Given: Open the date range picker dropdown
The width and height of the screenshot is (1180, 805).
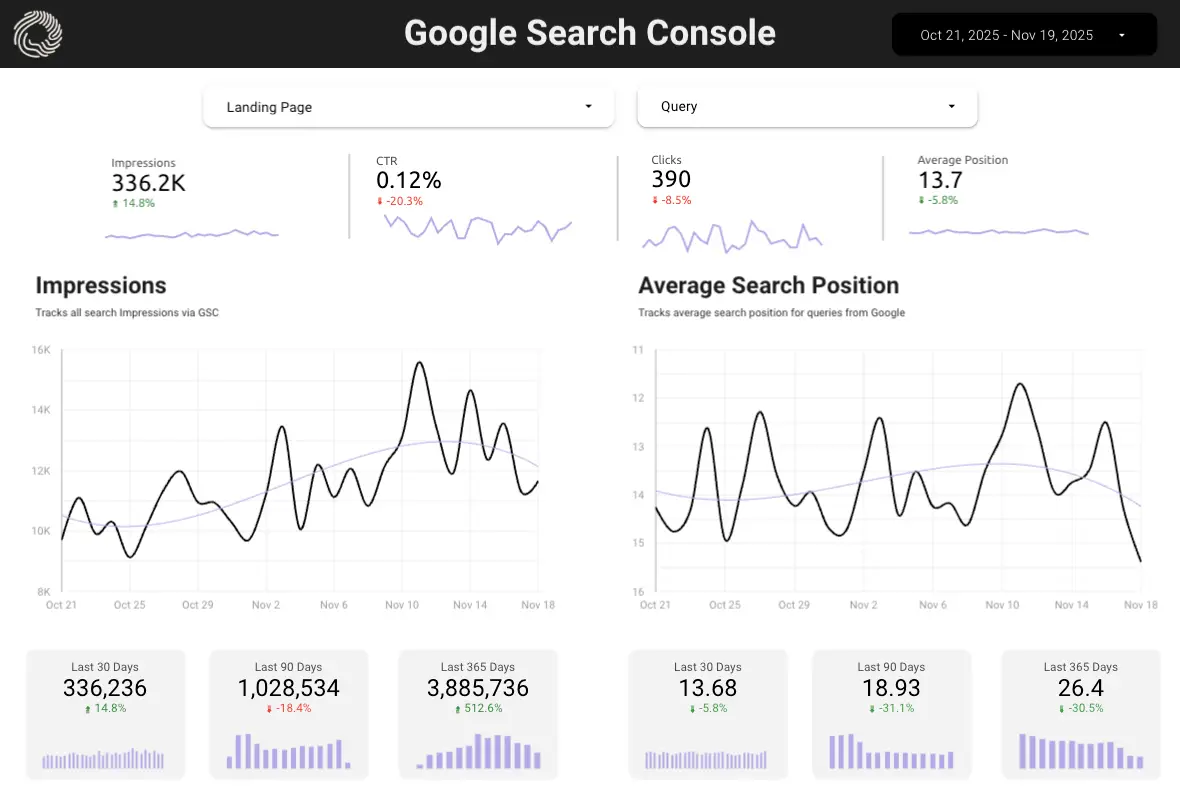Looking at the screenshot, I should tap(1024, 35).
